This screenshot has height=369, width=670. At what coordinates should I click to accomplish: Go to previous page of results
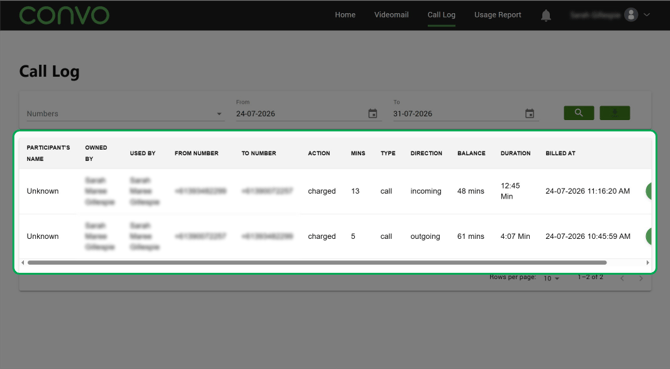[622, 278]
